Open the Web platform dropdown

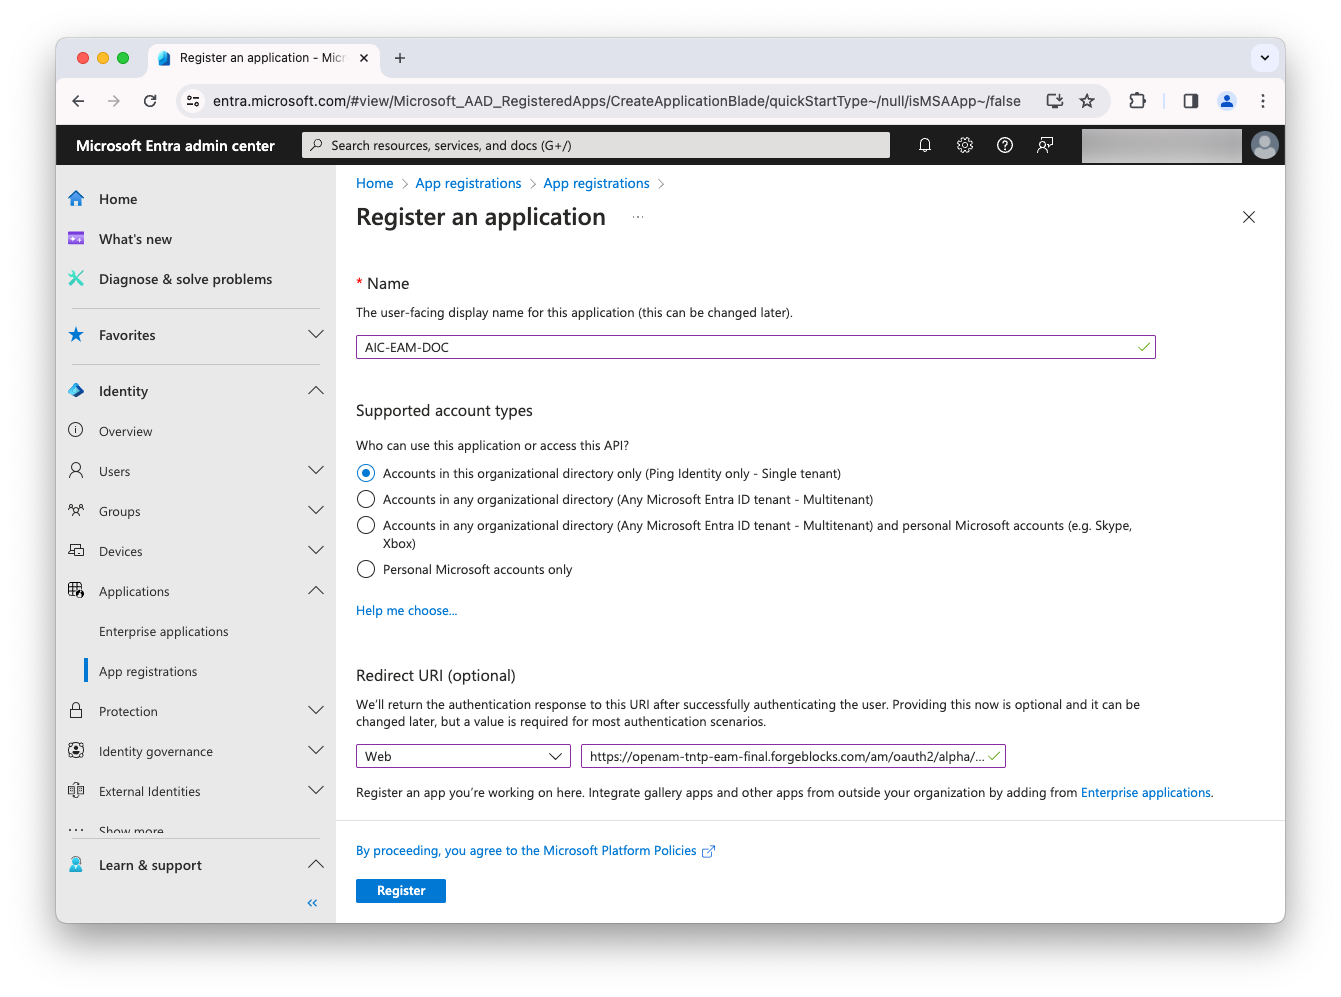462,756
